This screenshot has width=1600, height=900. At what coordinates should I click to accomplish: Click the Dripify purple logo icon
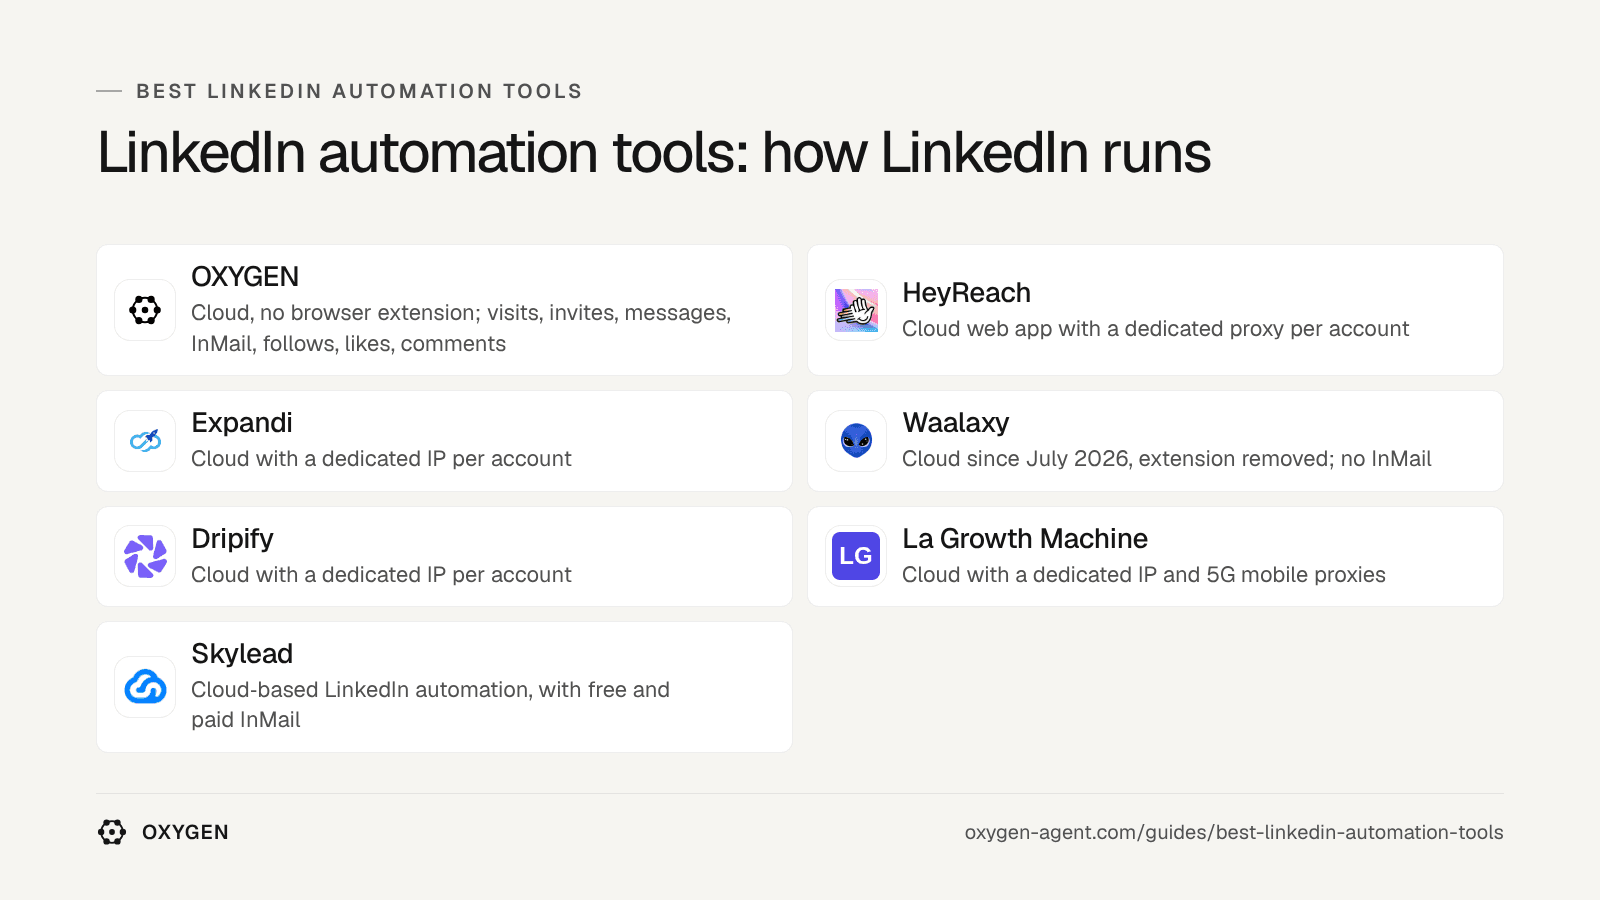point(145,556)
